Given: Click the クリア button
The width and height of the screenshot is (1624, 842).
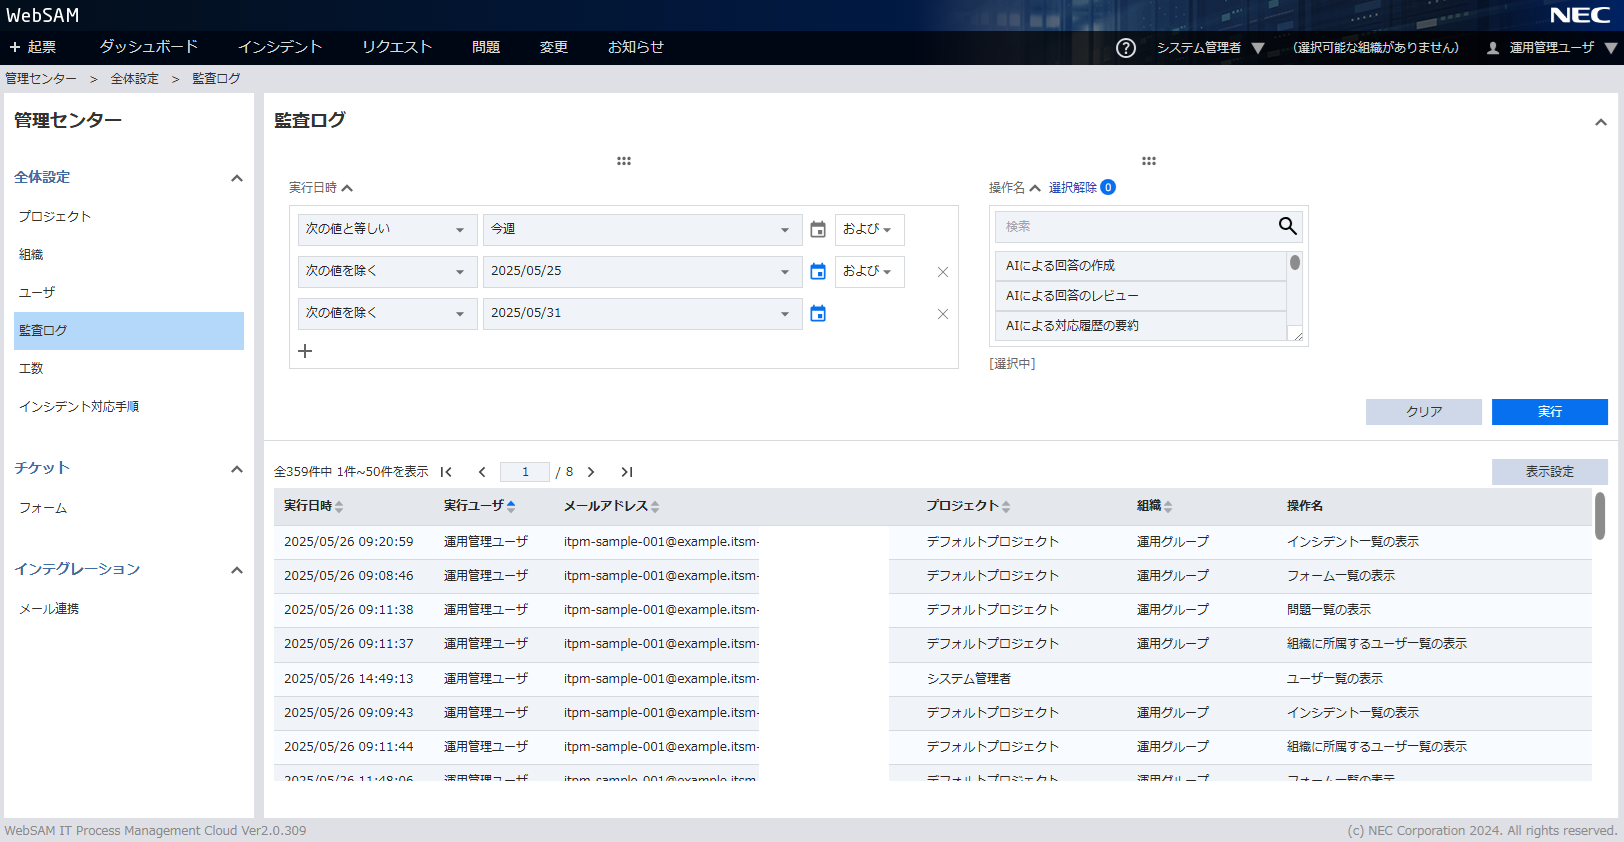Looking at the screenshot, I should click(1423, 412).
